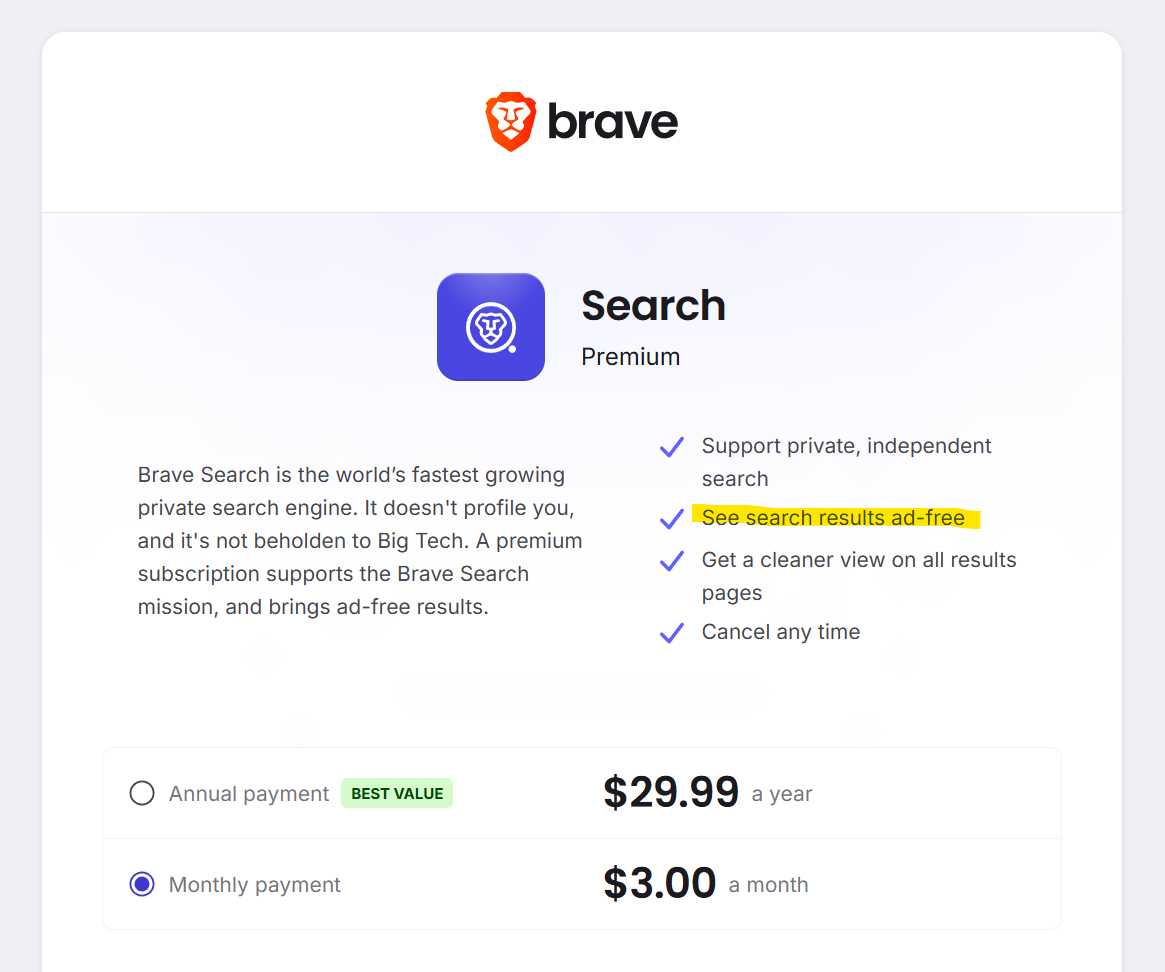Click the checkmark beside 'Get a cleaner view'

[x=672, y=561]
